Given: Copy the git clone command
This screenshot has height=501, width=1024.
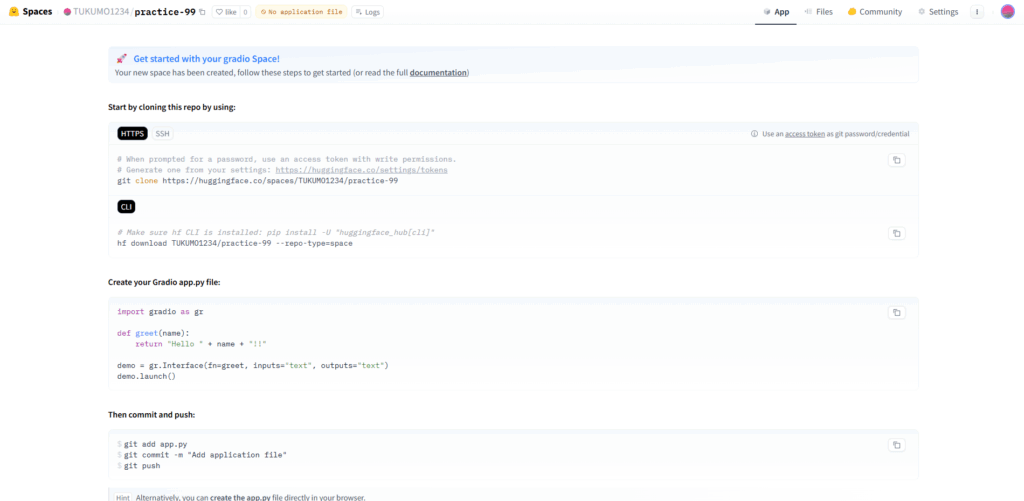Looking at the screenshot, I should click(x=896, y=160).
